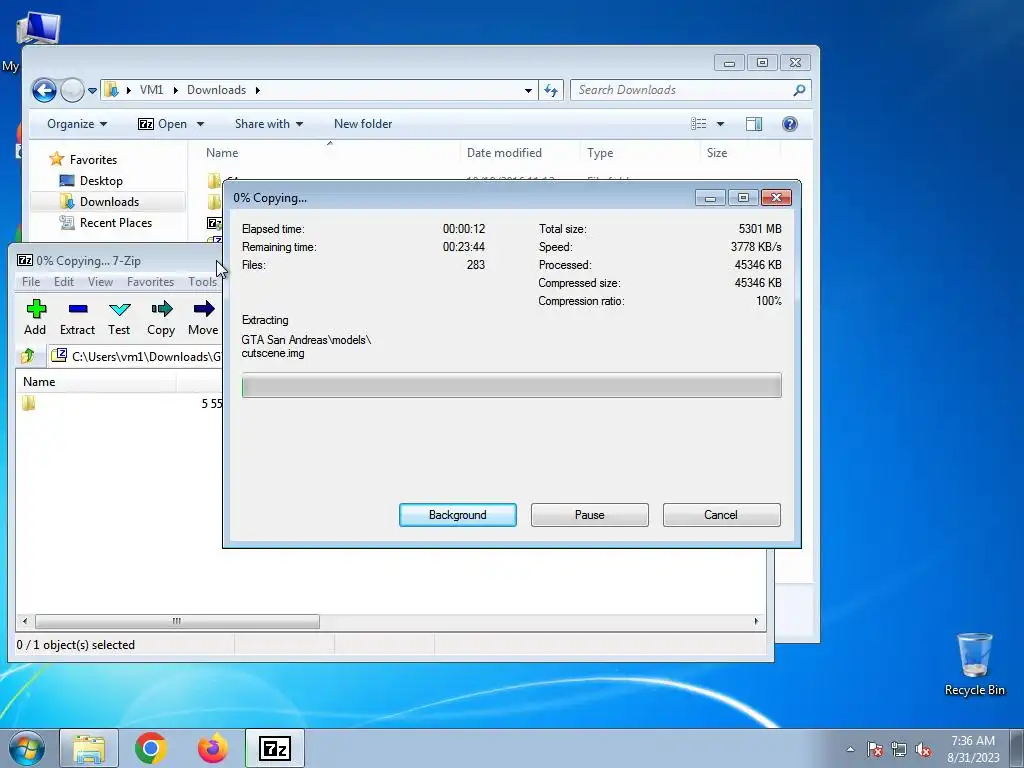Cancel the extraction process

(722, 515)
